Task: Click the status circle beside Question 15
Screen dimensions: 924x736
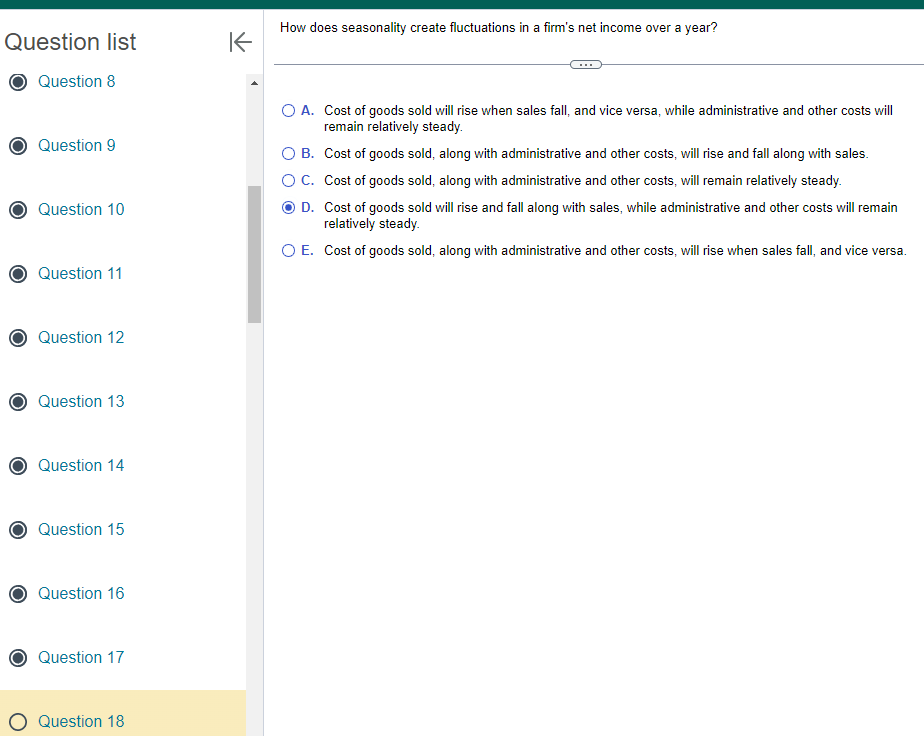Action: coord(18,530)
